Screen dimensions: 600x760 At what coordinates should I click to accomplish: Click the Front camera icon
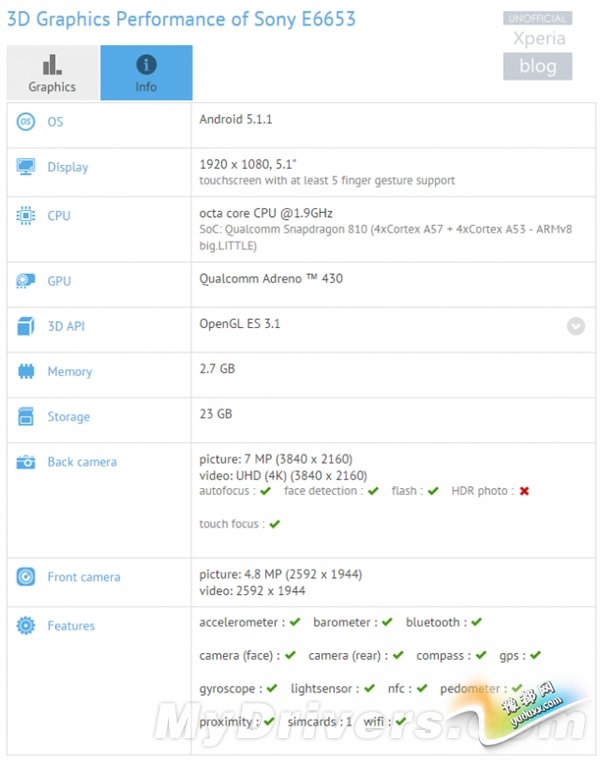26,577
